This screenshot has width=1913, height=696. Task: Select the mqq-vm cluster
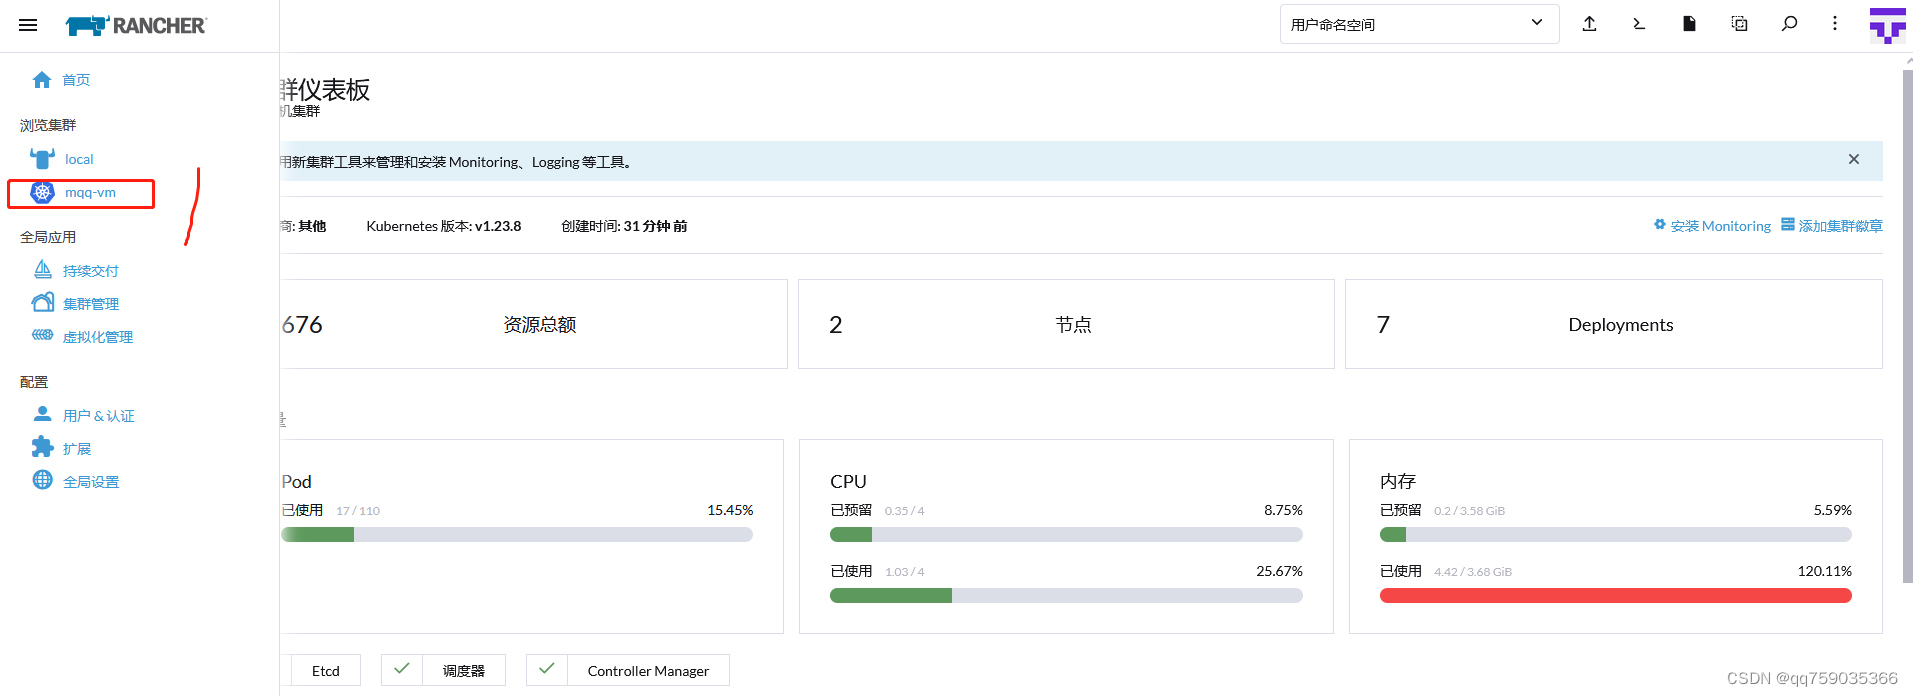click(90, 192)
